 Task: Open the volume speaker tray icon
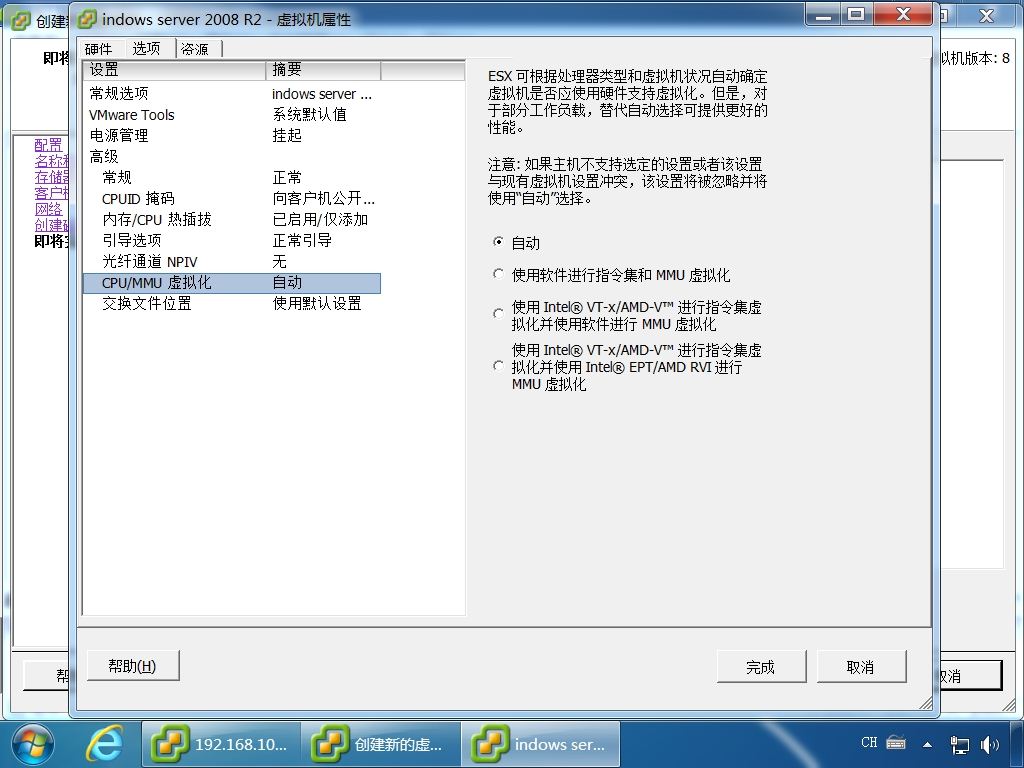pos(989,744)
